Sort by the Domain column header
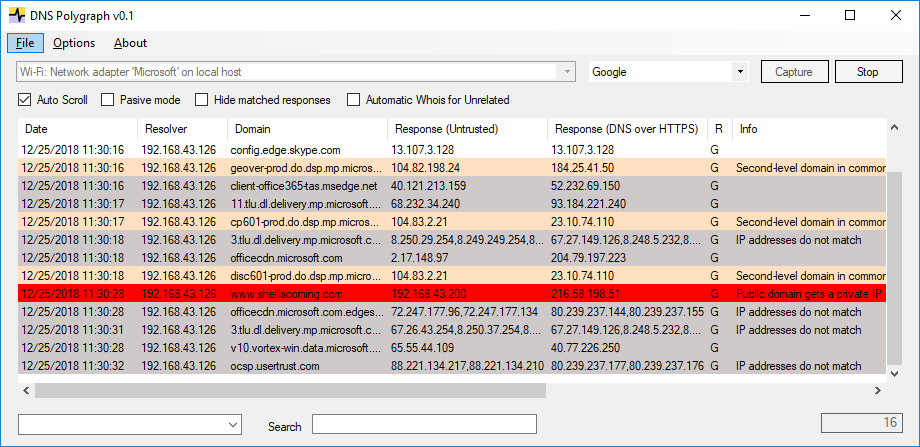The width and height of the screenshot is (920, 447). [x=306, y=129]
